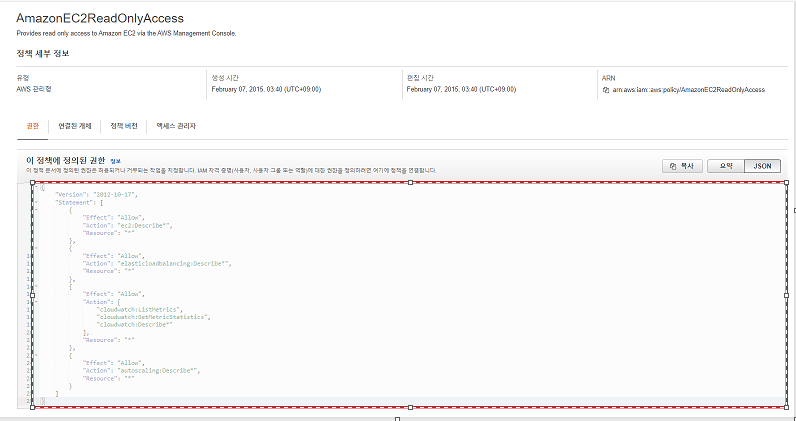Click the "ec2:Describe*" action line
Viewport: 796px width, 421px height.
coord(127,225)
